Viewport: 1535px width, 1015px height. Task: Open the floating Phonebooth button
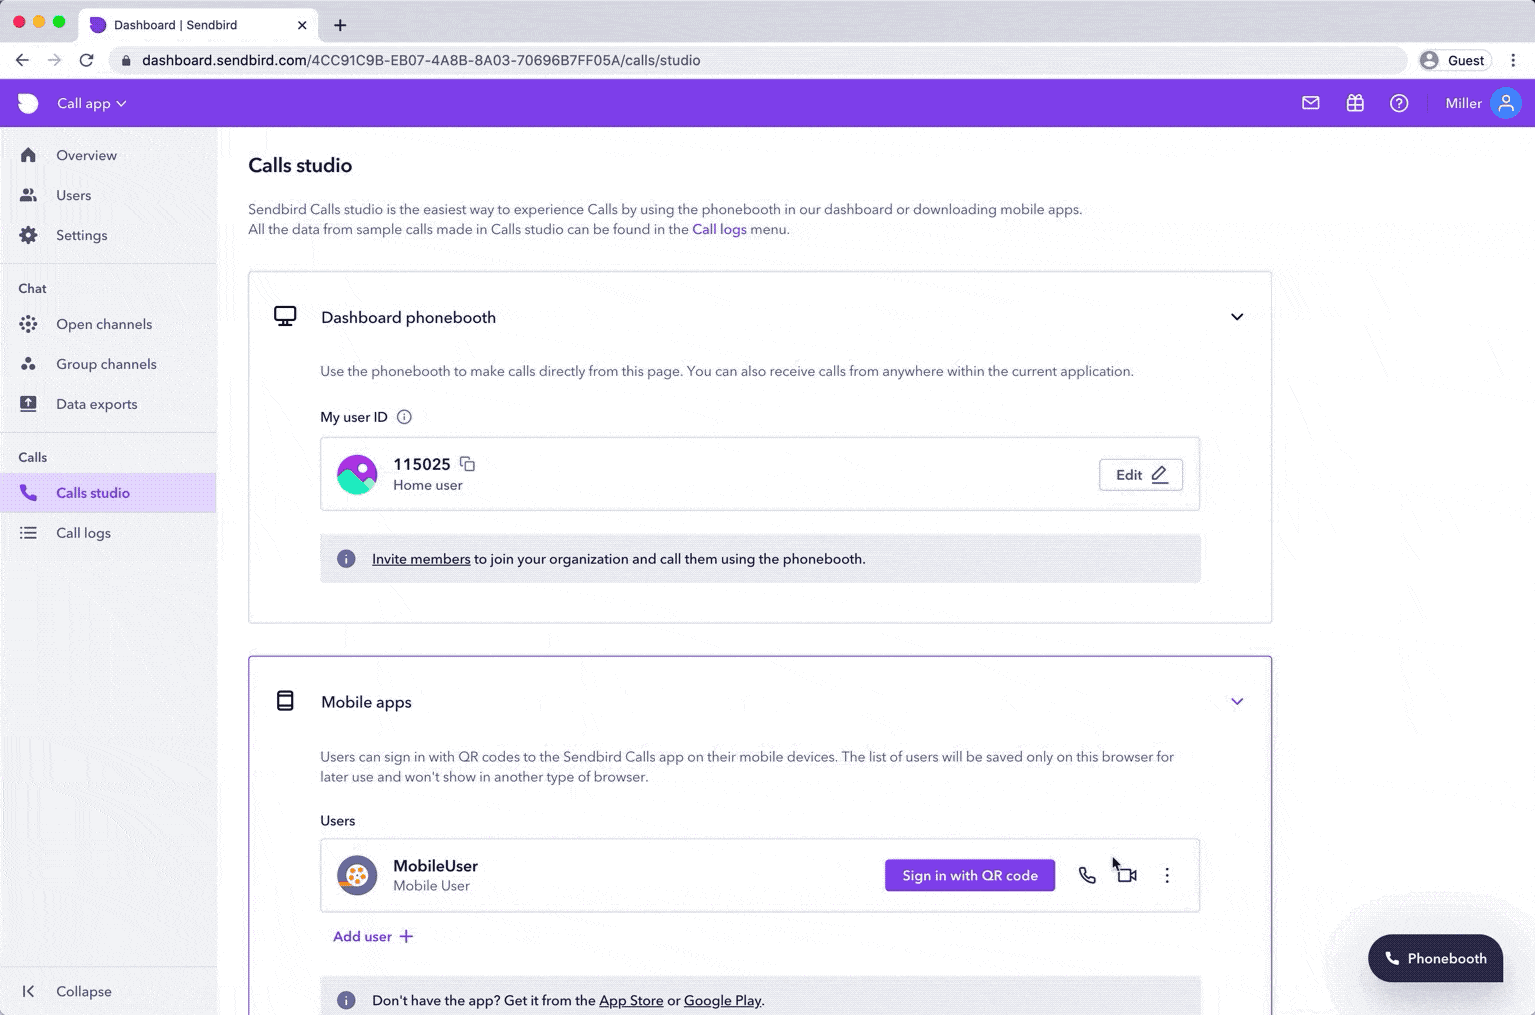(x=1435, y=958)
